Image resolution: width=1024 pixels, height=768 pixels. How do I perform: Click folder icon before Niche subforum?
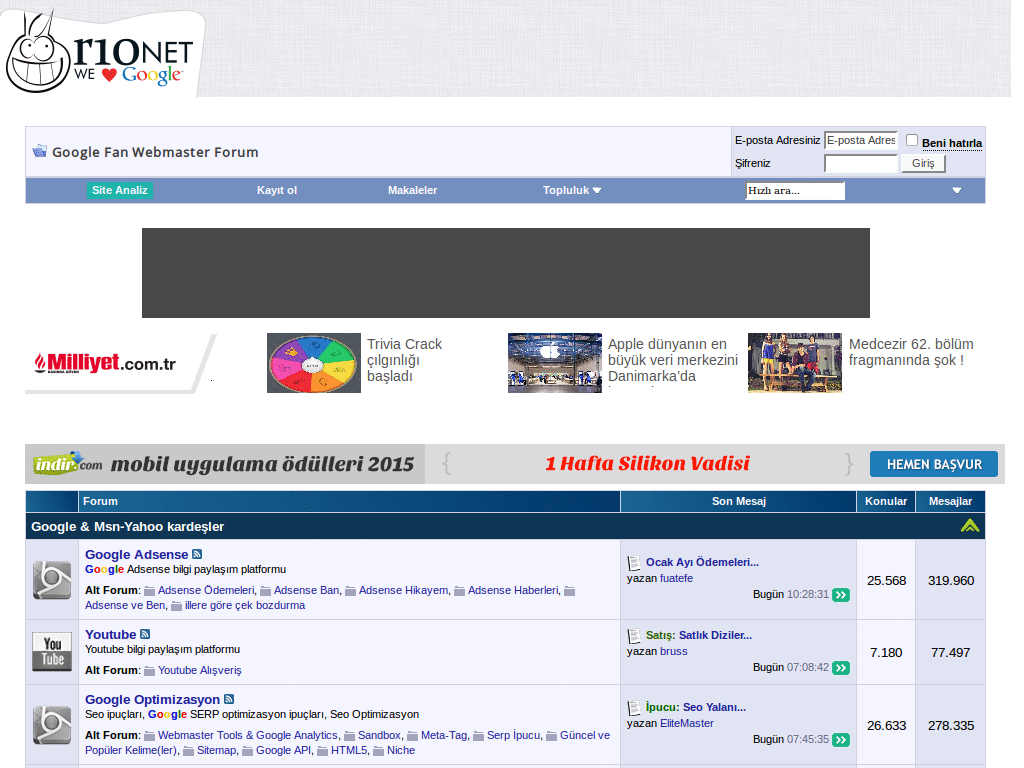point(379,751)
